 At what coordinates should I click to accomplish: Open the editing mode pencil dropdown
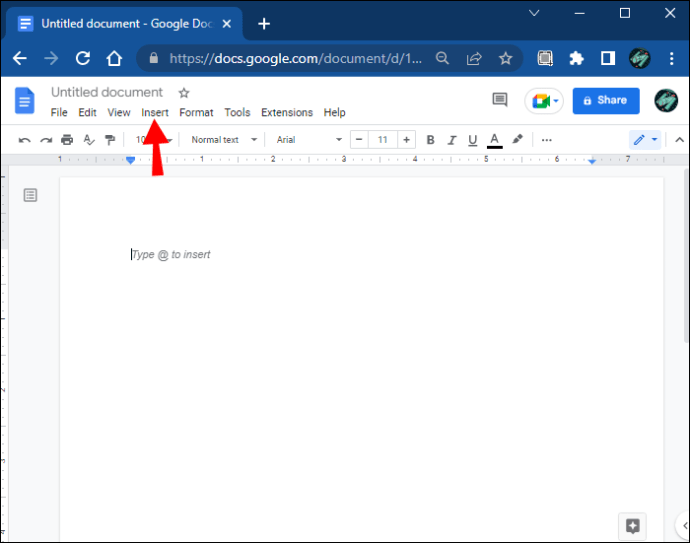[x=645, y=140]
